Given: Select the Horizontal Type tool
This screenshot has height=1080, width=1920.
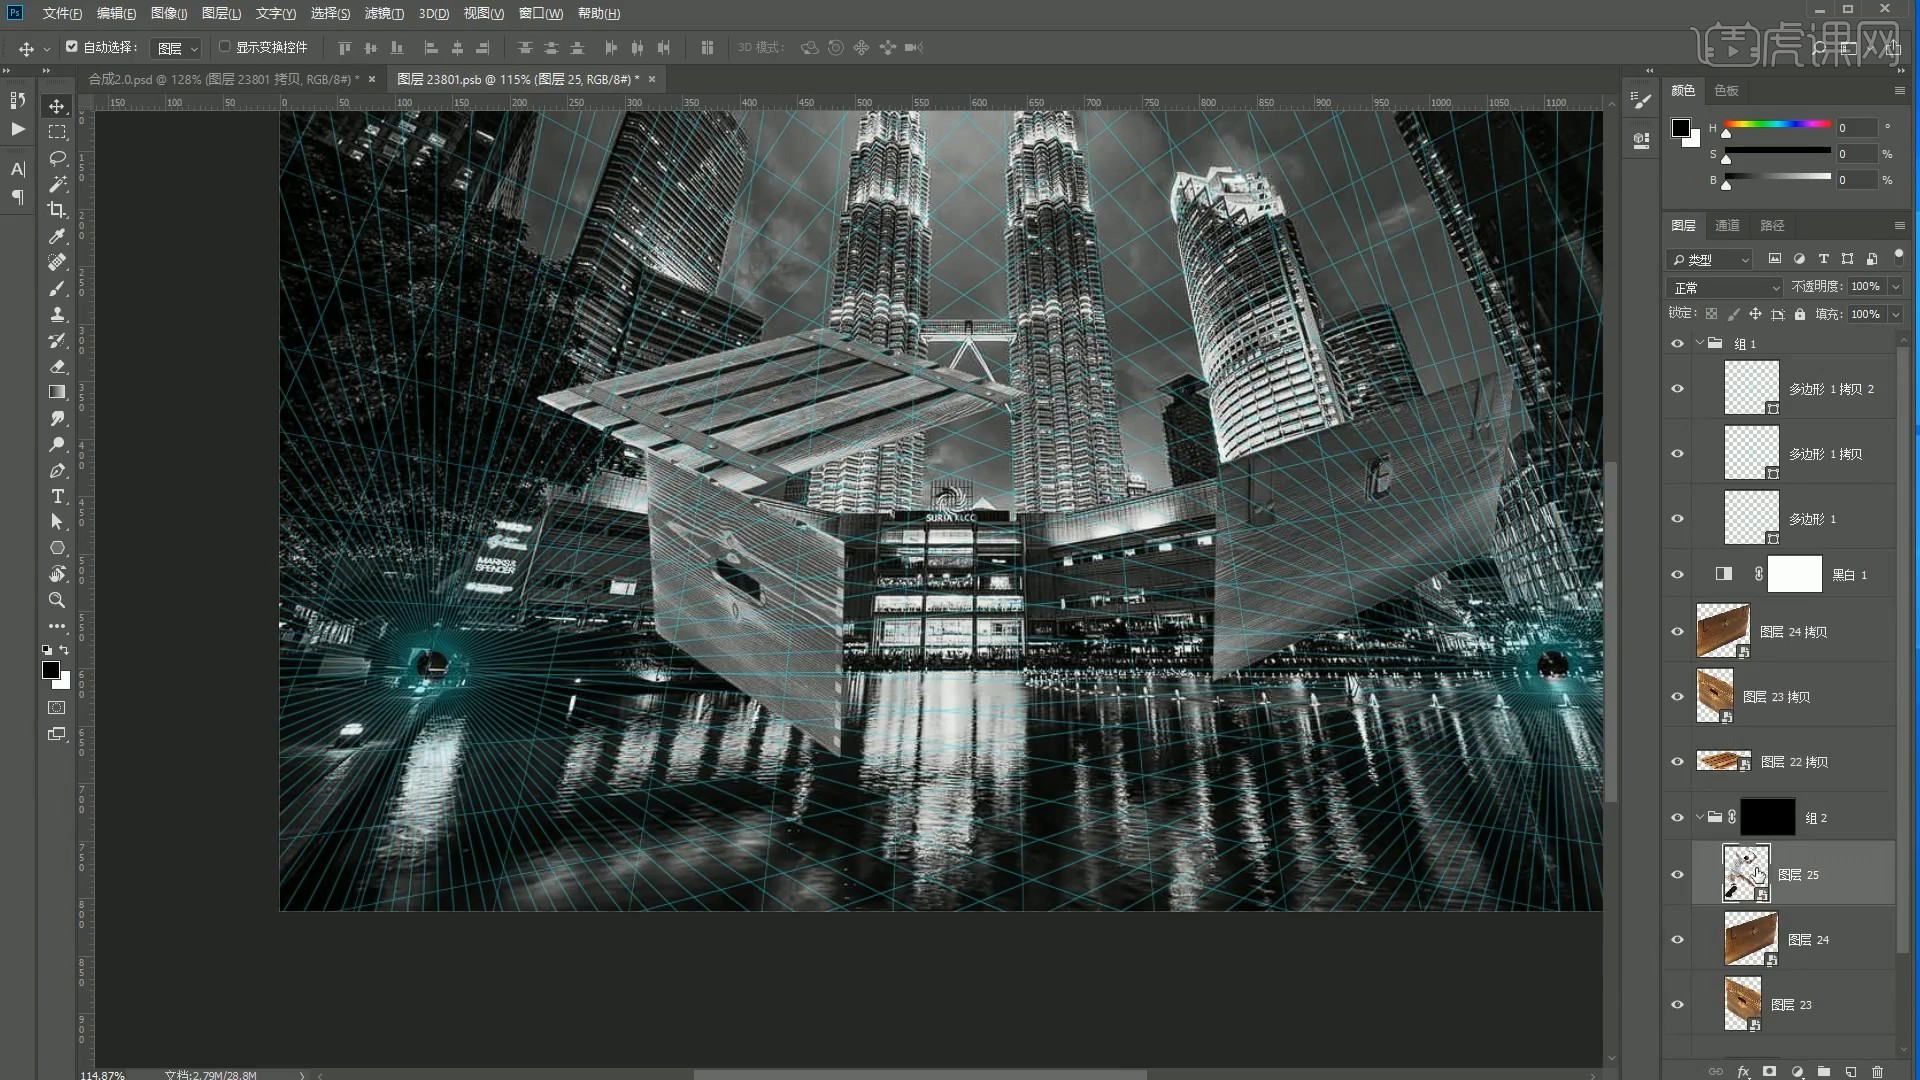Looking at the screenshot, I should coord(57,496).
